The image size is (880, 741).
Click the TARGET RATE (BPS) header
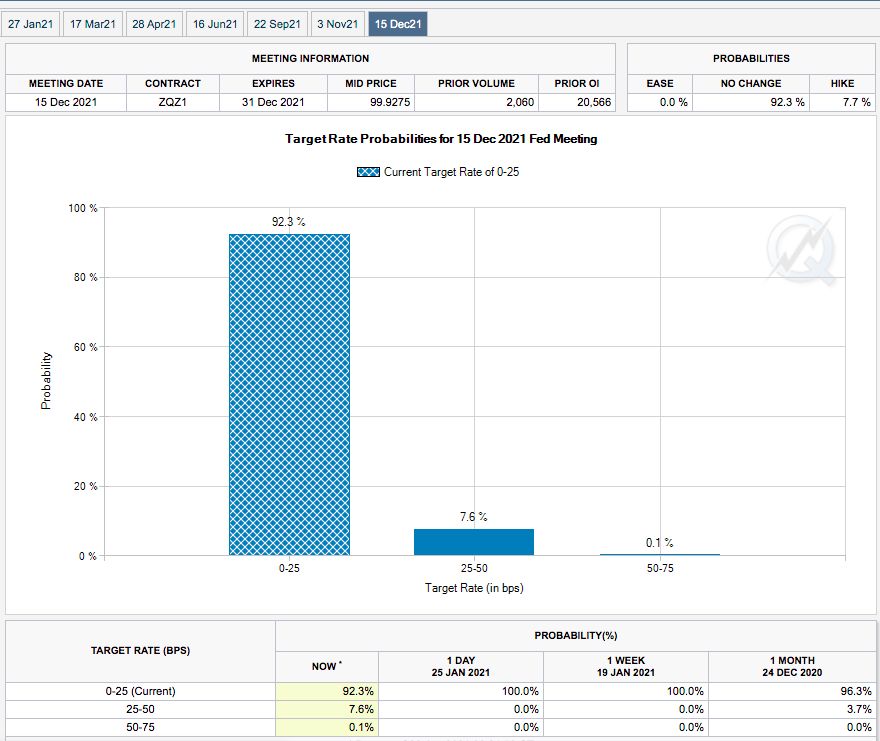140,651
